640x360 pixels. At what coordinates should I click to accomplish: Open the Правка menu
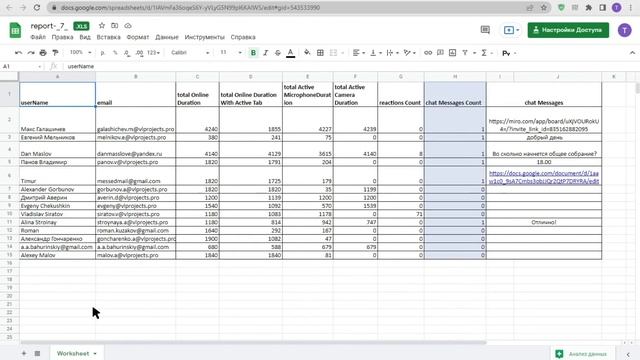62,37
